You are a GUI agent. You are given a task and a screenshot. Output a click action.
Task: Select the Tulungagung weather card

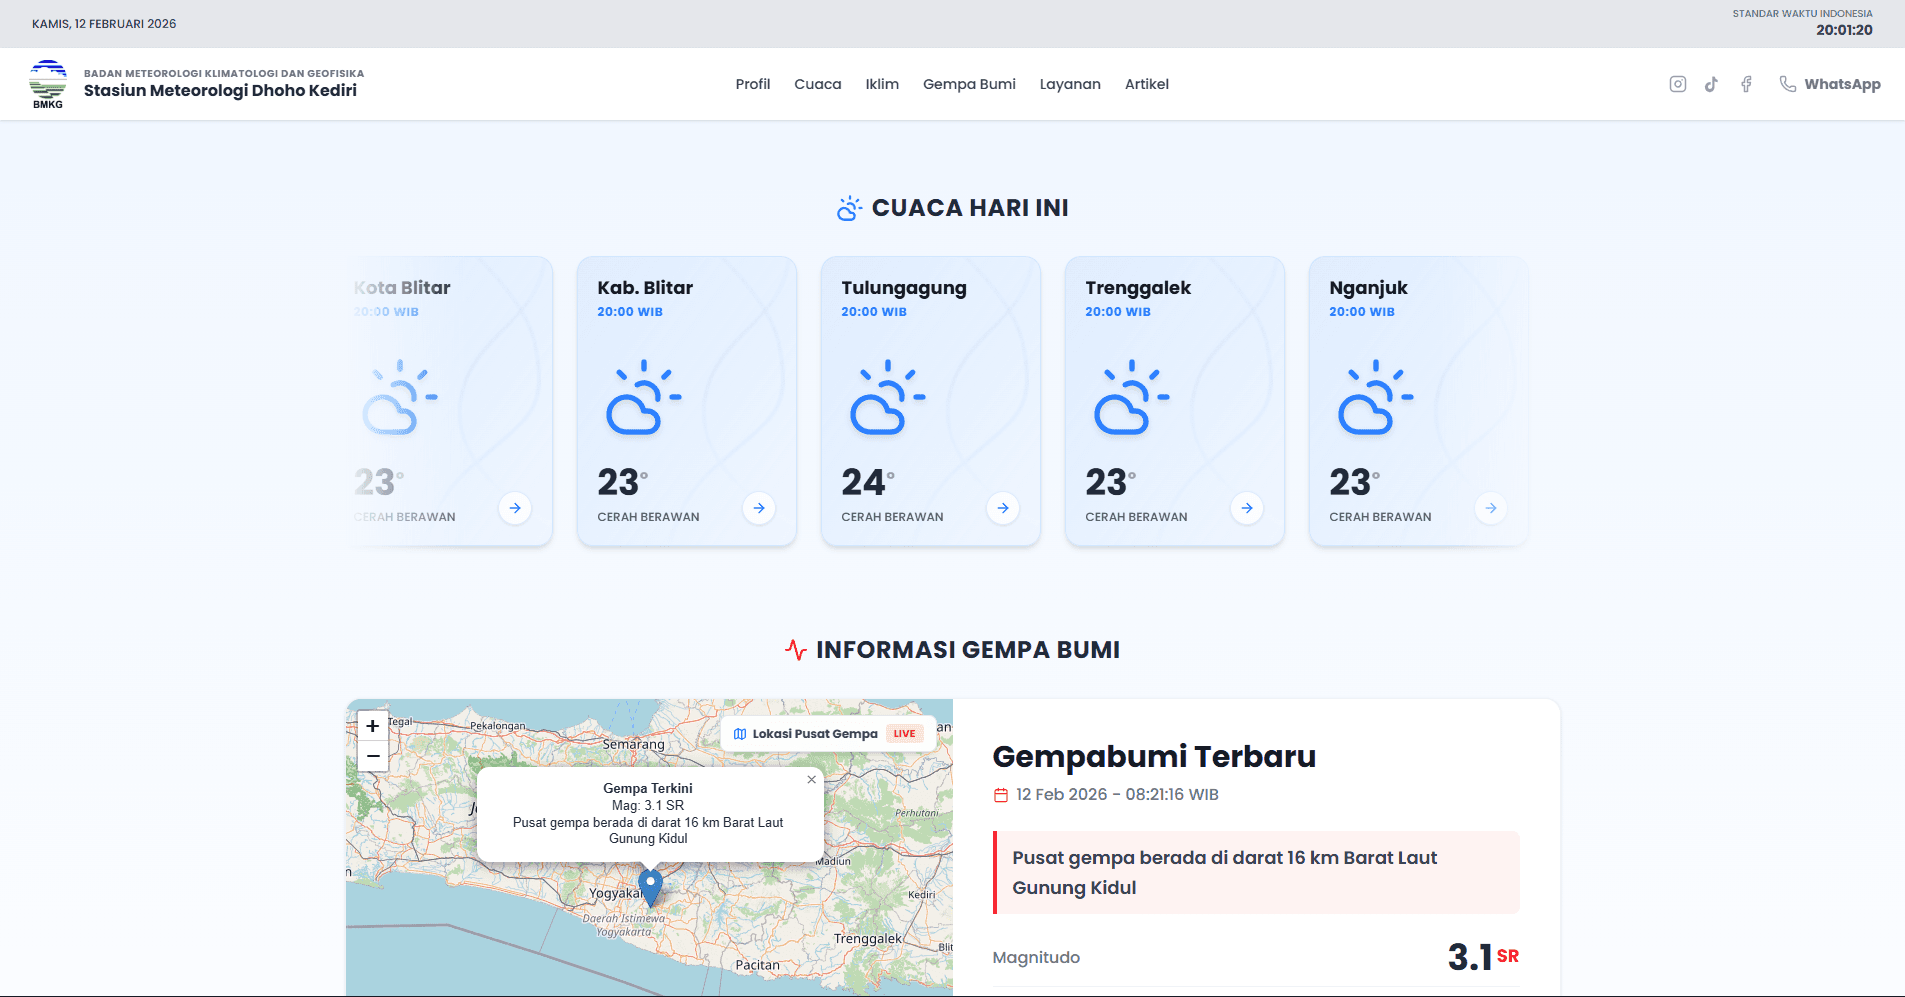(931, 401)
